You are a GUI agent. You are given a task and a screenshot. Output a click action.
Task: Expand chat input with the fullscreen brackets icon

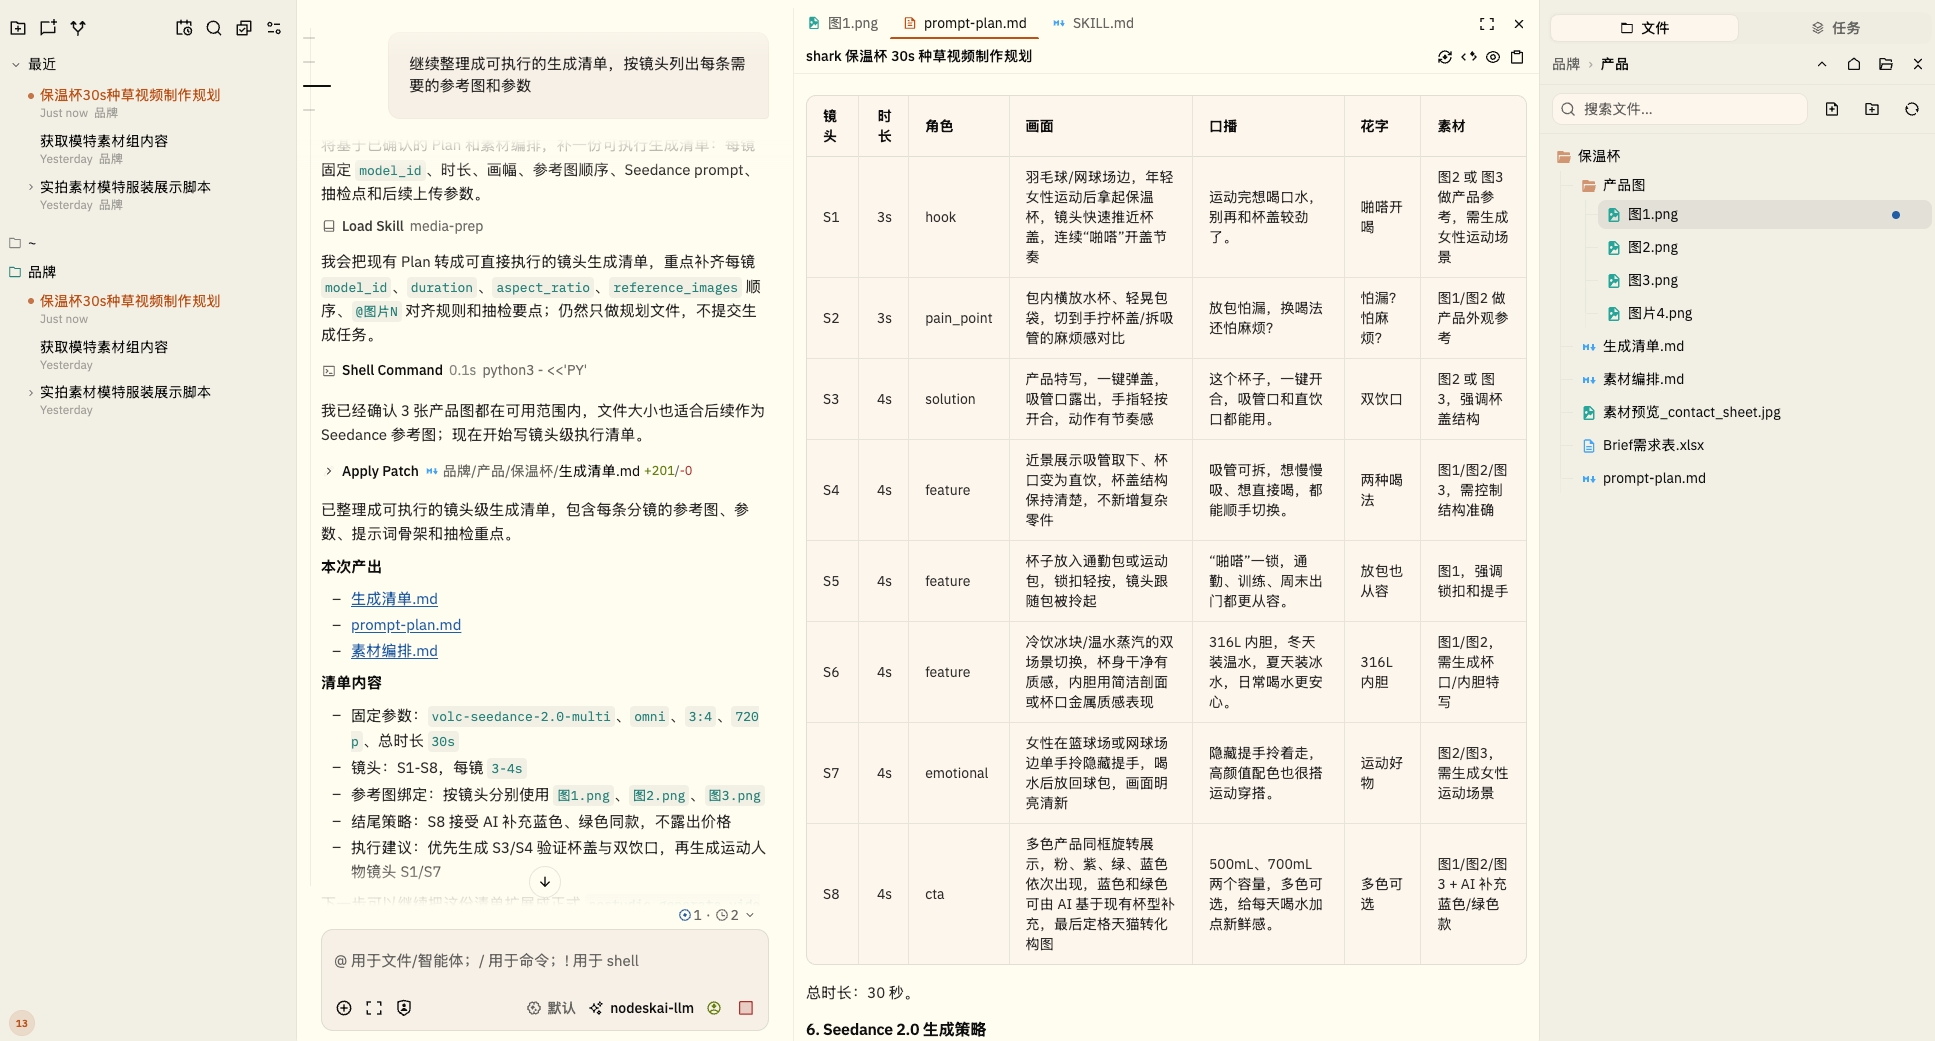click(374, 1008)
